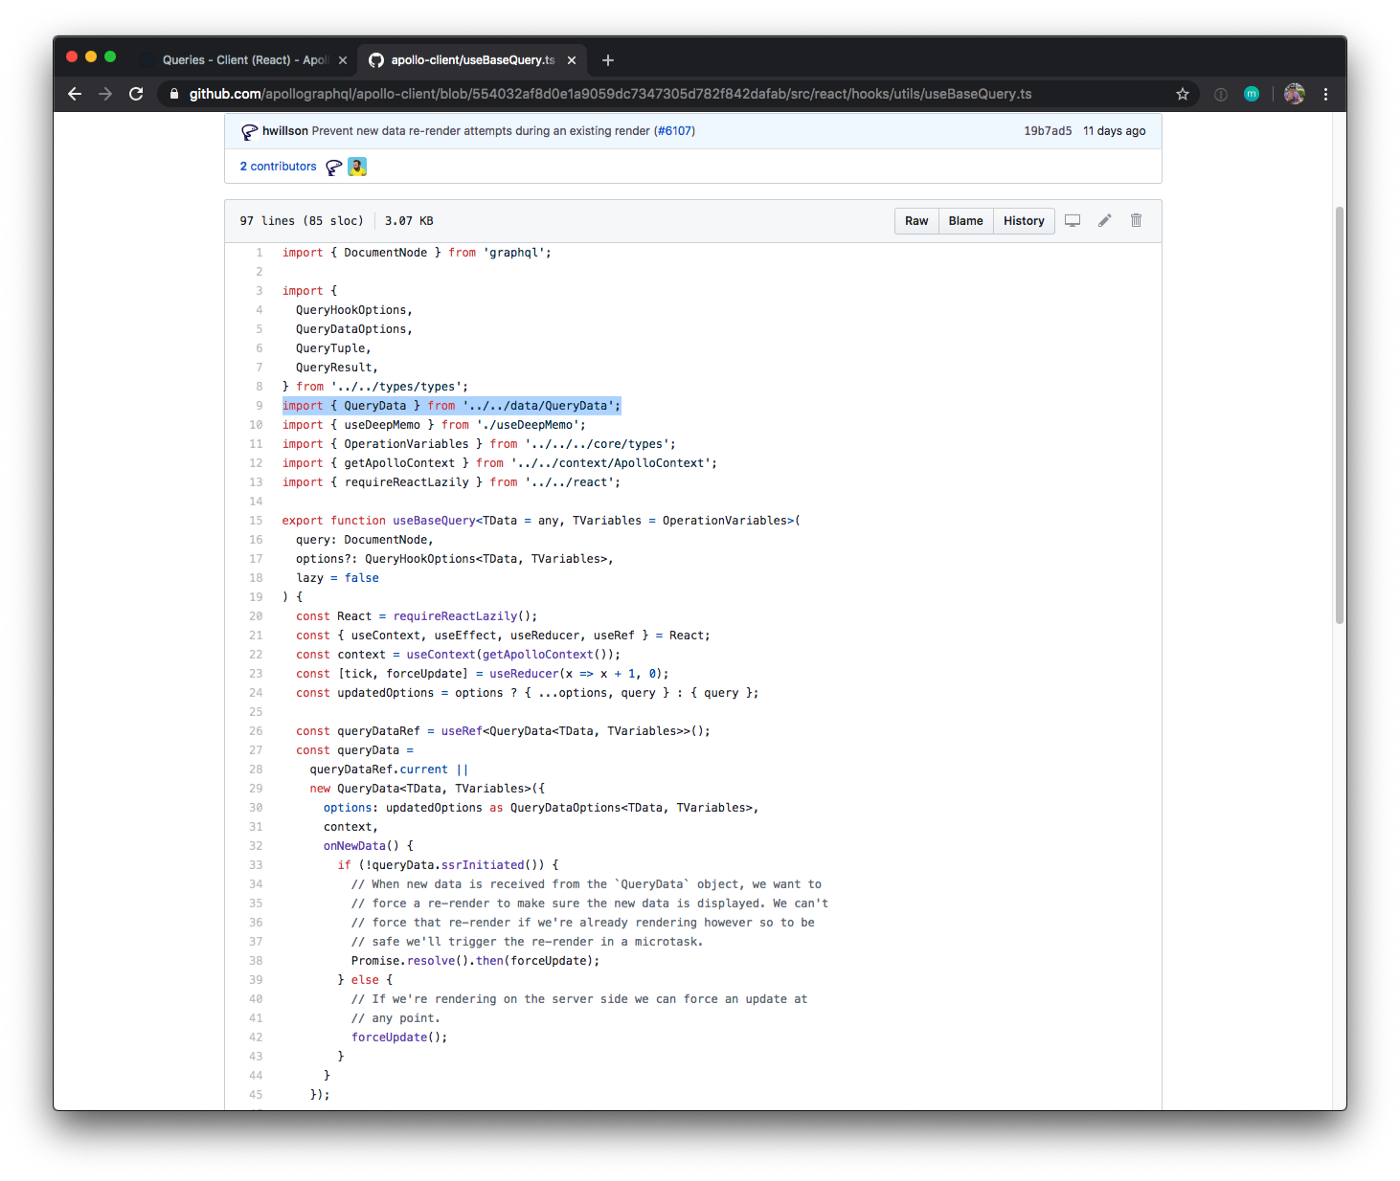Select line number 29
The width and height of the screenshot is (1400, 1181).
(256, 789)
